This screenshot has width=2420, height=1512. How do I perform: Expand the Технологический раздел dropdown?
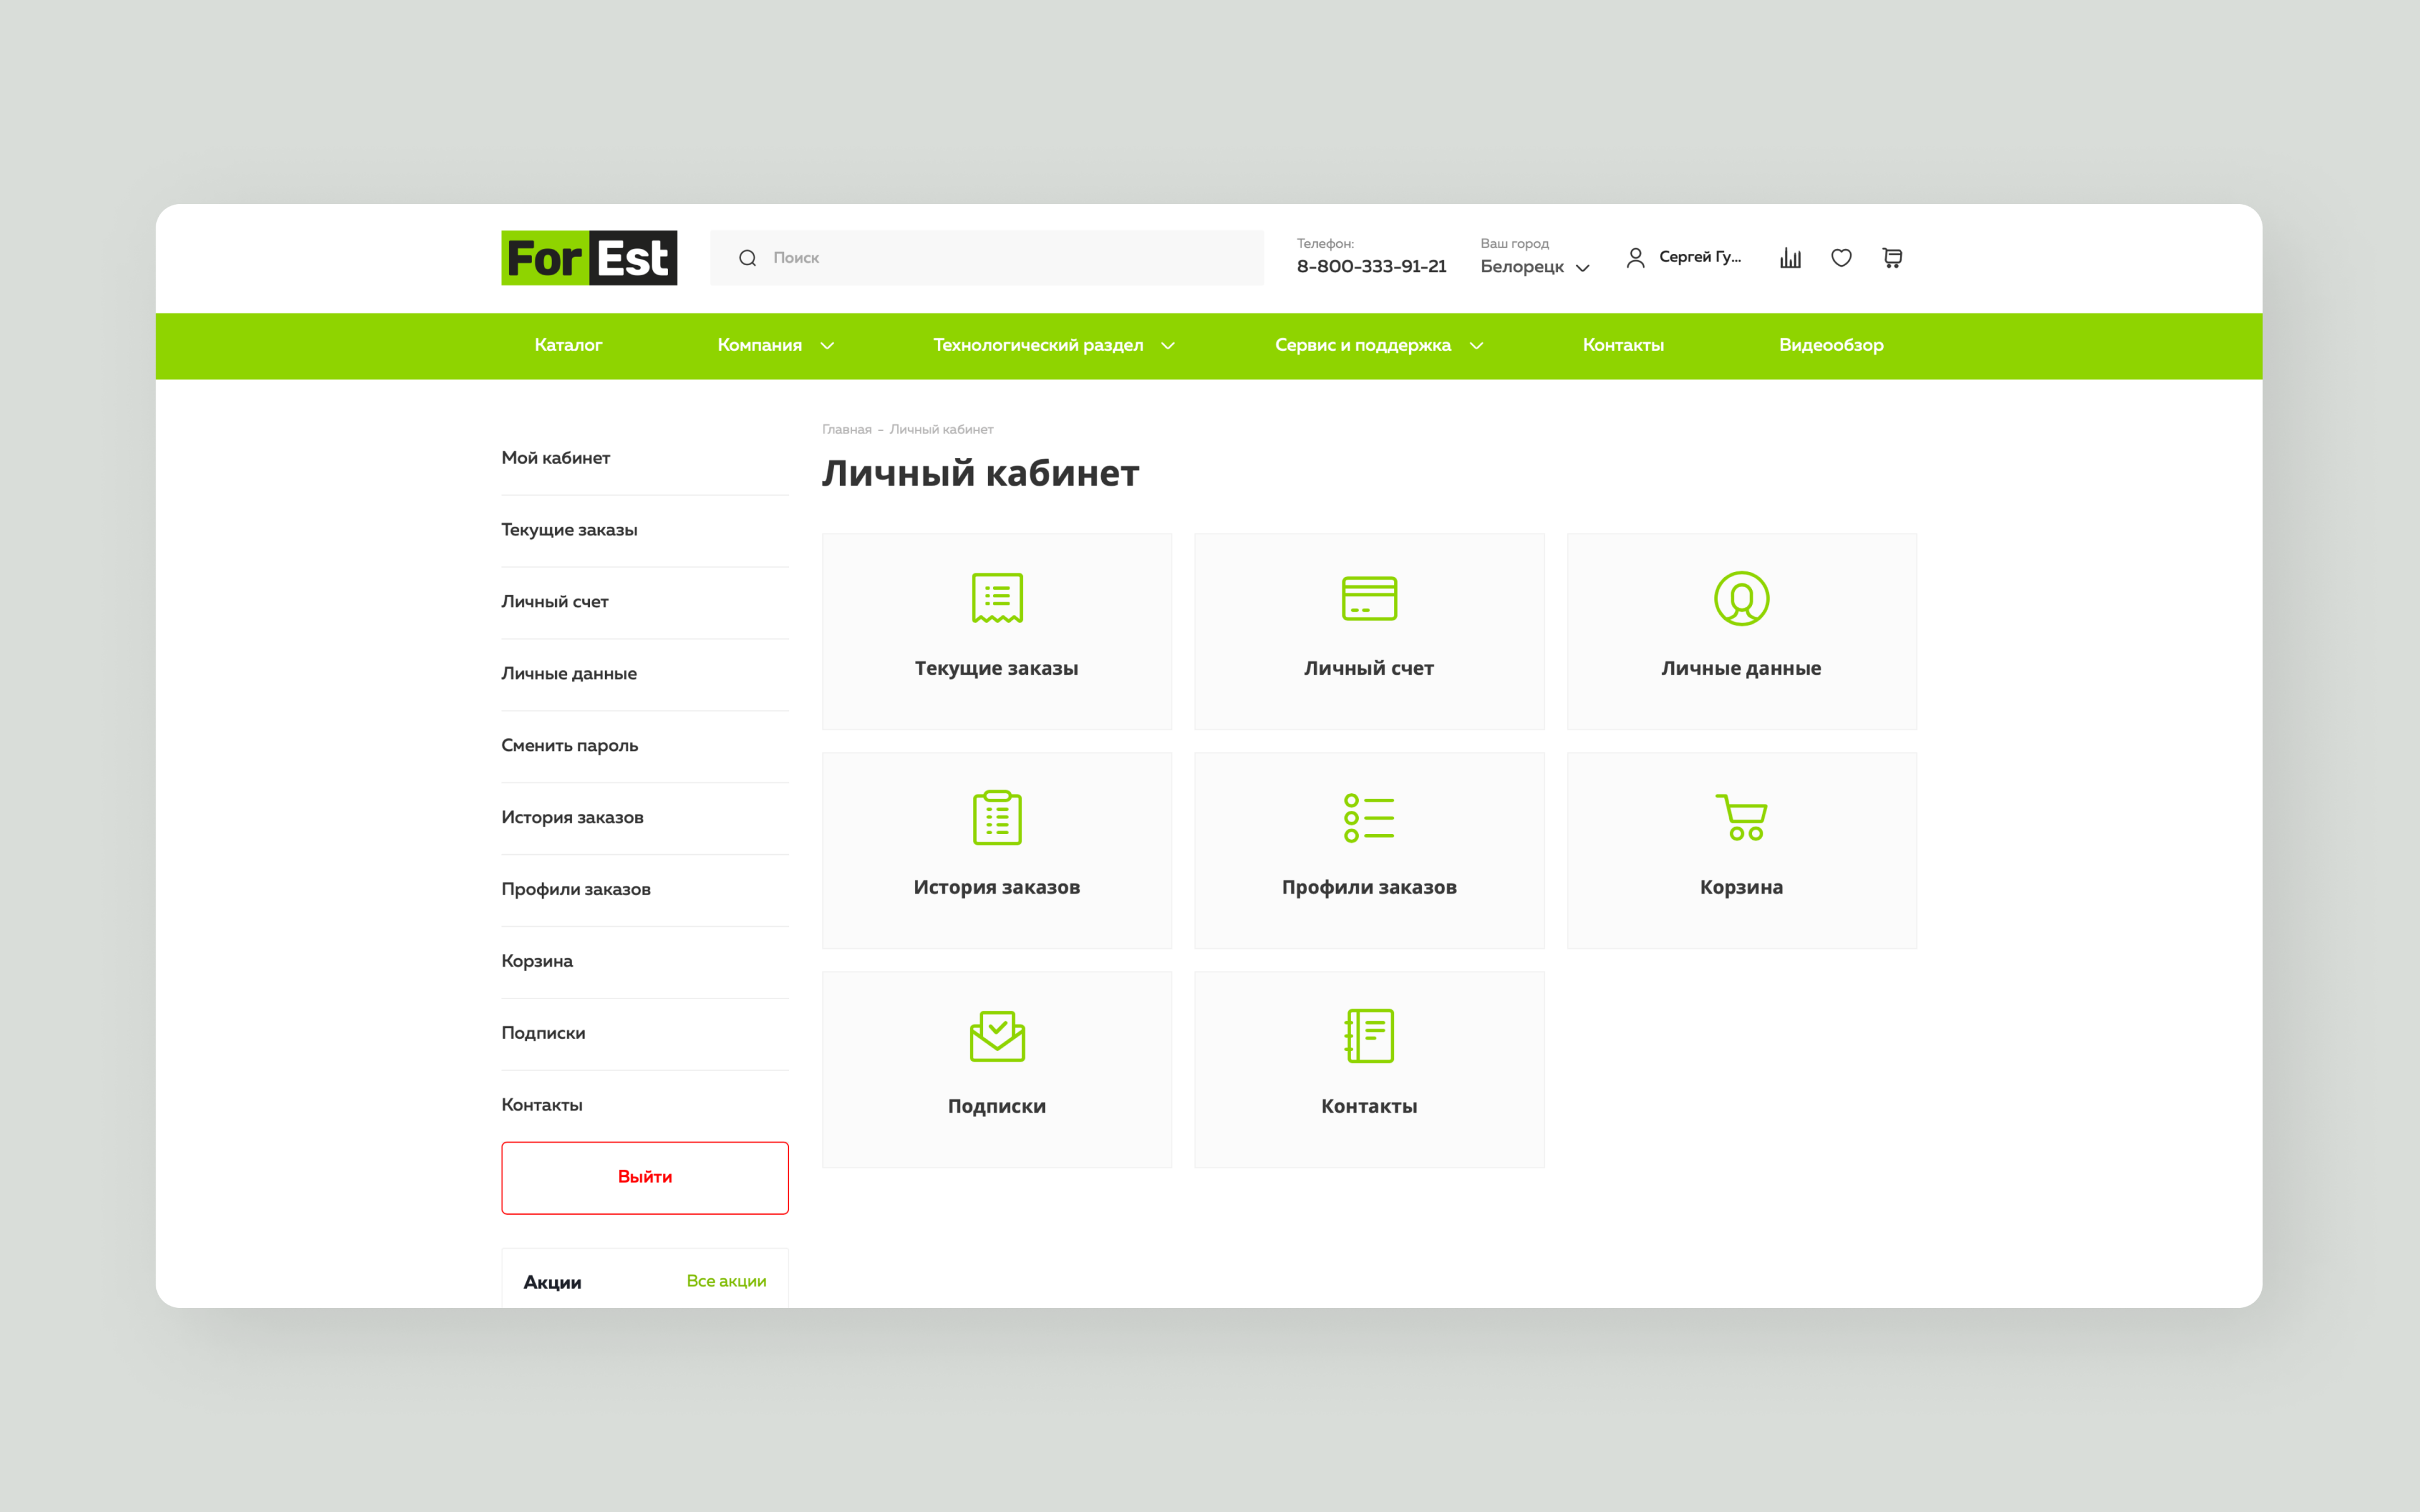pos(1167,346)
